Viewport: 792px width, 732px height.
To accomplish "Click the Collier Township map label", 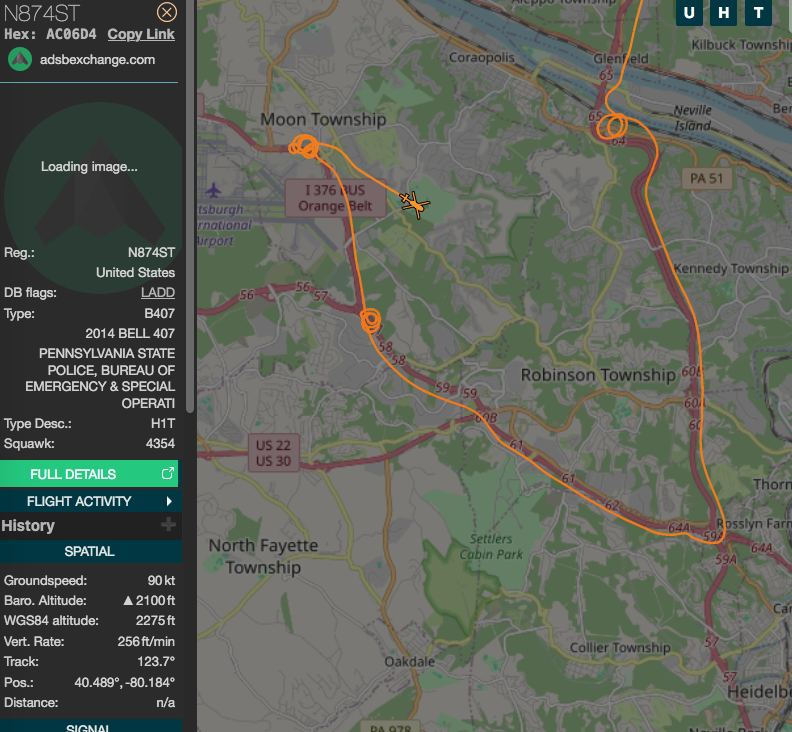I will tap(620, 647).
